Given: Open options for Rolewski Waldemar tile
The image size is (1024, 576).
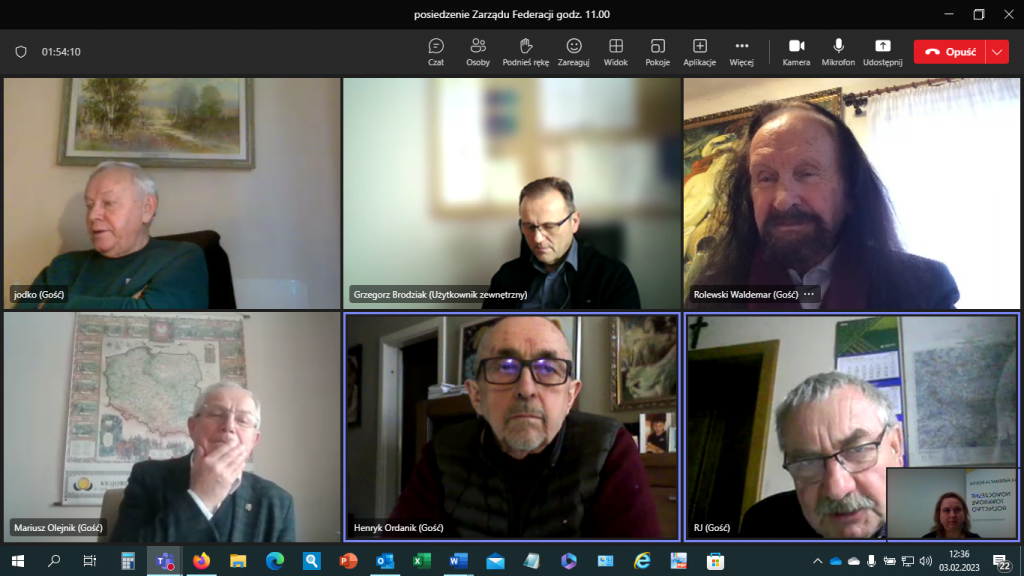Looking at the screenshot, I should click(809, 295).
